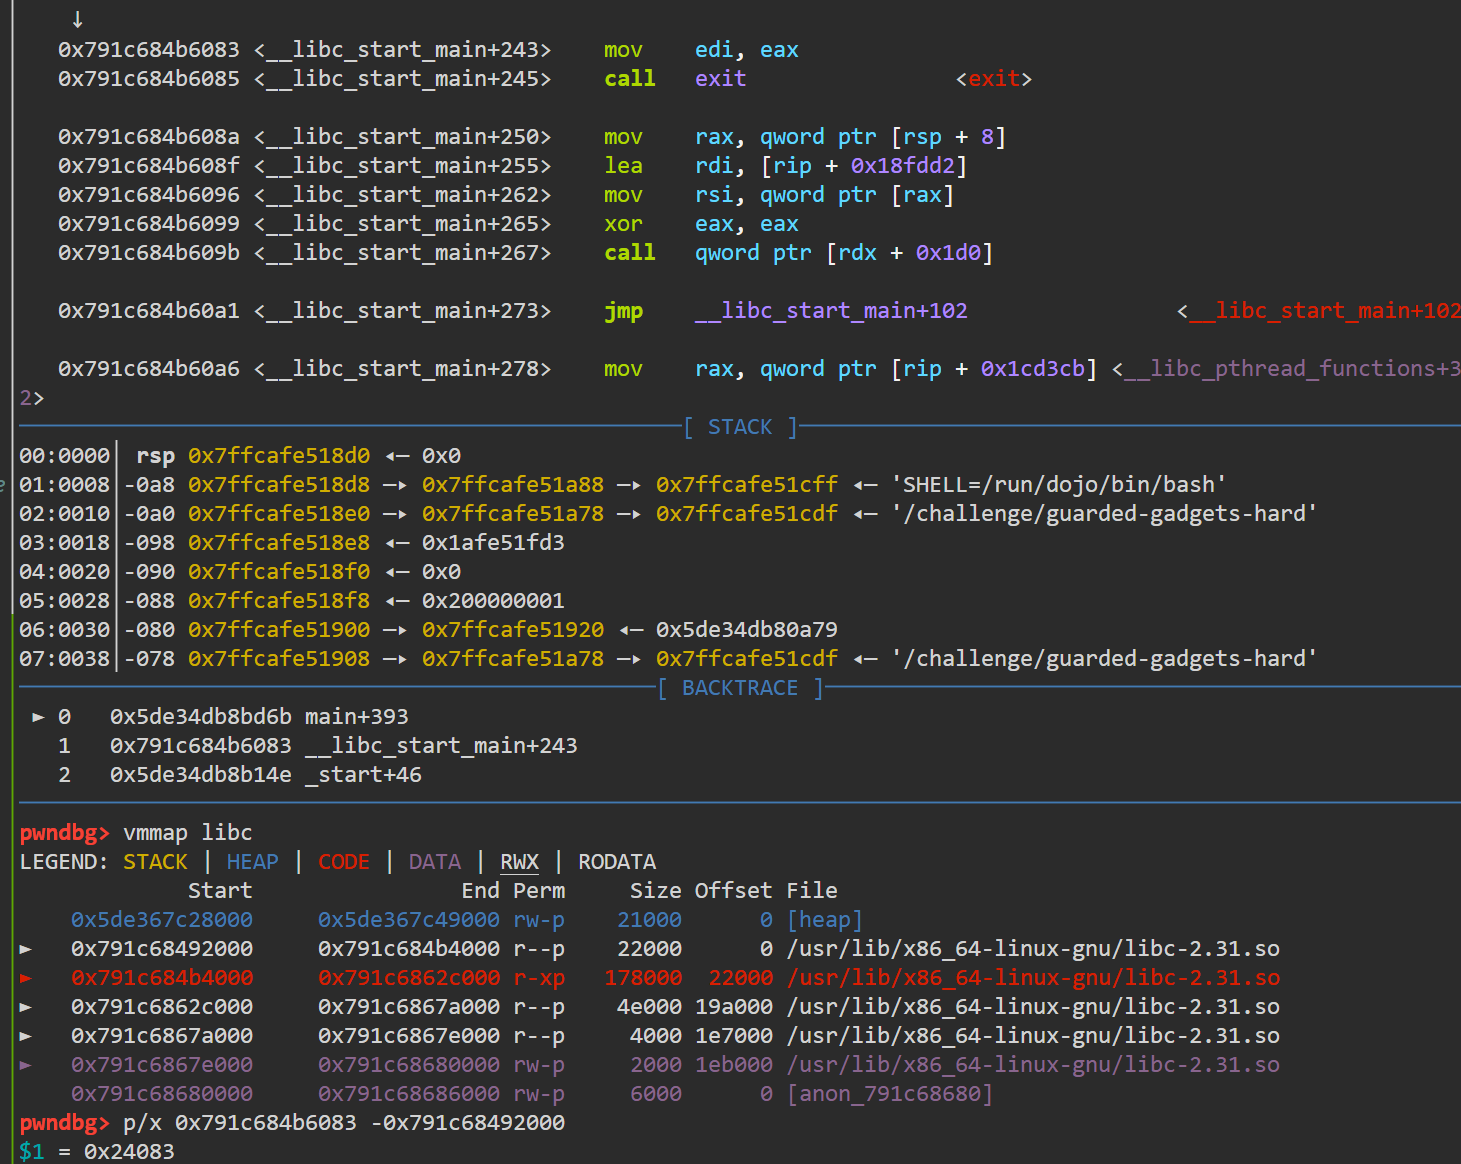Click the offset value 19a000
1461x1164 pixels.
[734, 1007]
